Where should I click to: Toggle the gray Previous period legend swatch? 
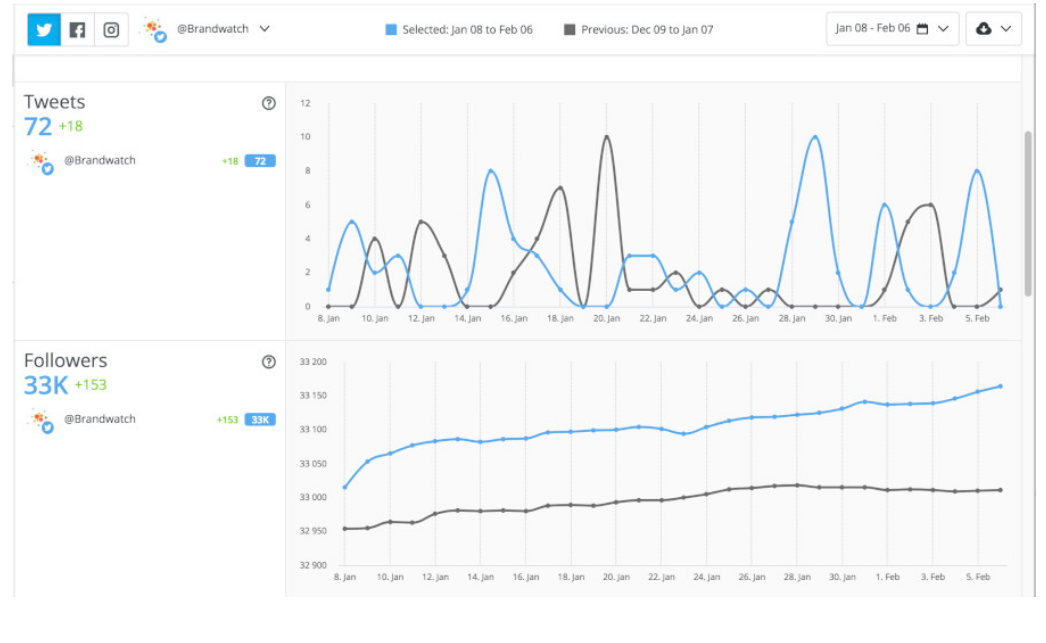tap(571, 29)
